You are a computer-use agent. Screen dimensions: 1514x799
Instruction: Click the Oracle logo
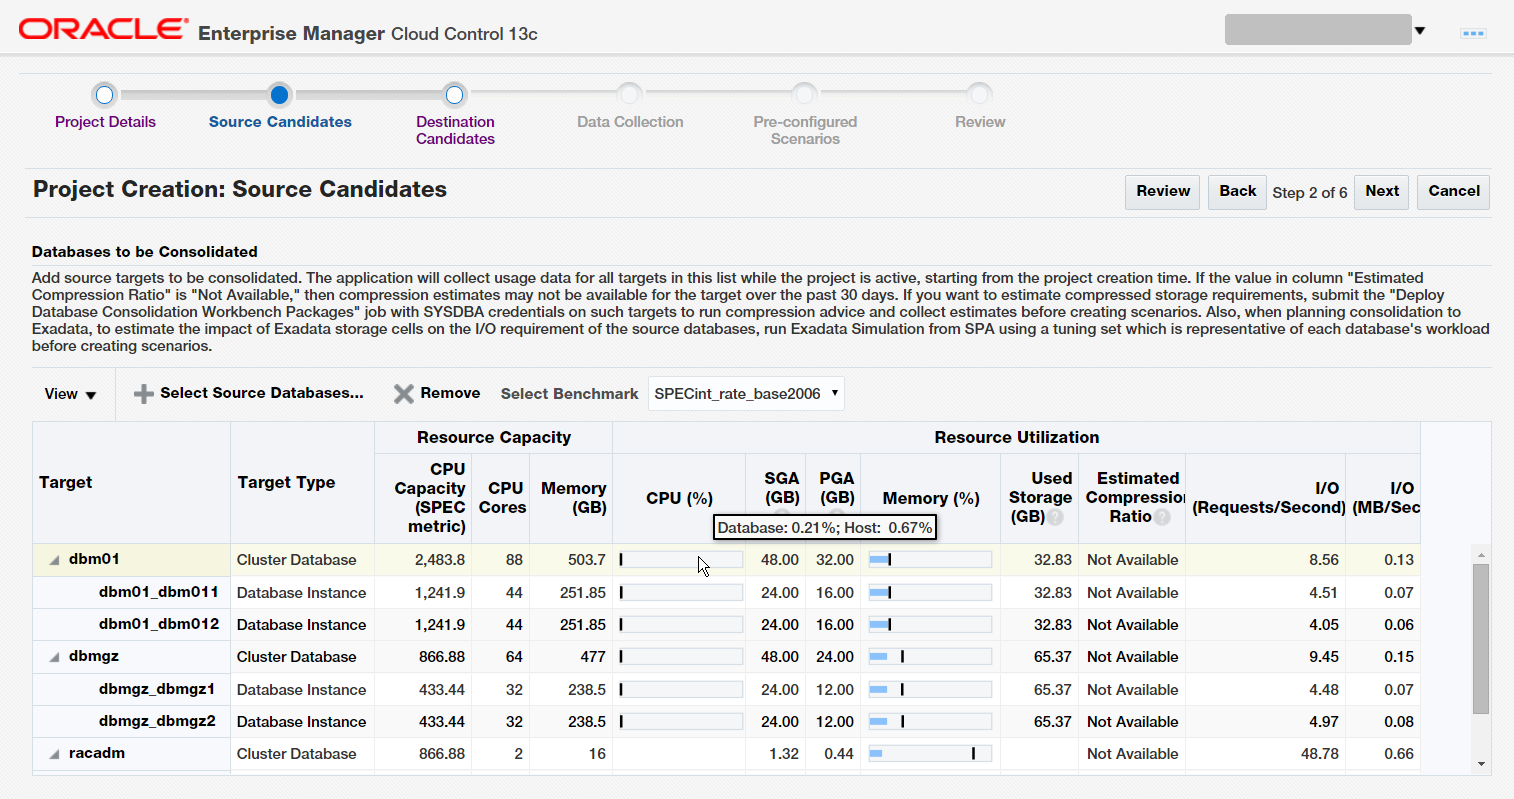103,29
